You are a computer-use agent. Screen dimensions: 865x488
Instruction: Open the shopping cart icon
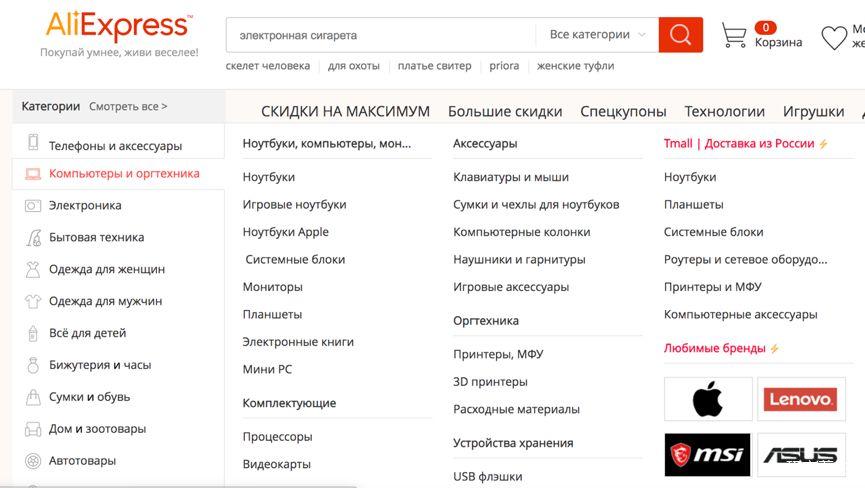tap(734, 35)
